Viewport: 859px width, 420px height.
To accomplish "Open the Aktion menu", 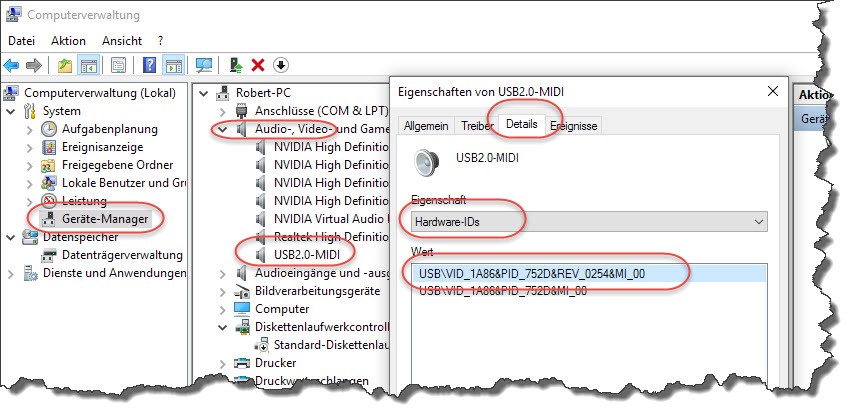I will tap(68, 41).
